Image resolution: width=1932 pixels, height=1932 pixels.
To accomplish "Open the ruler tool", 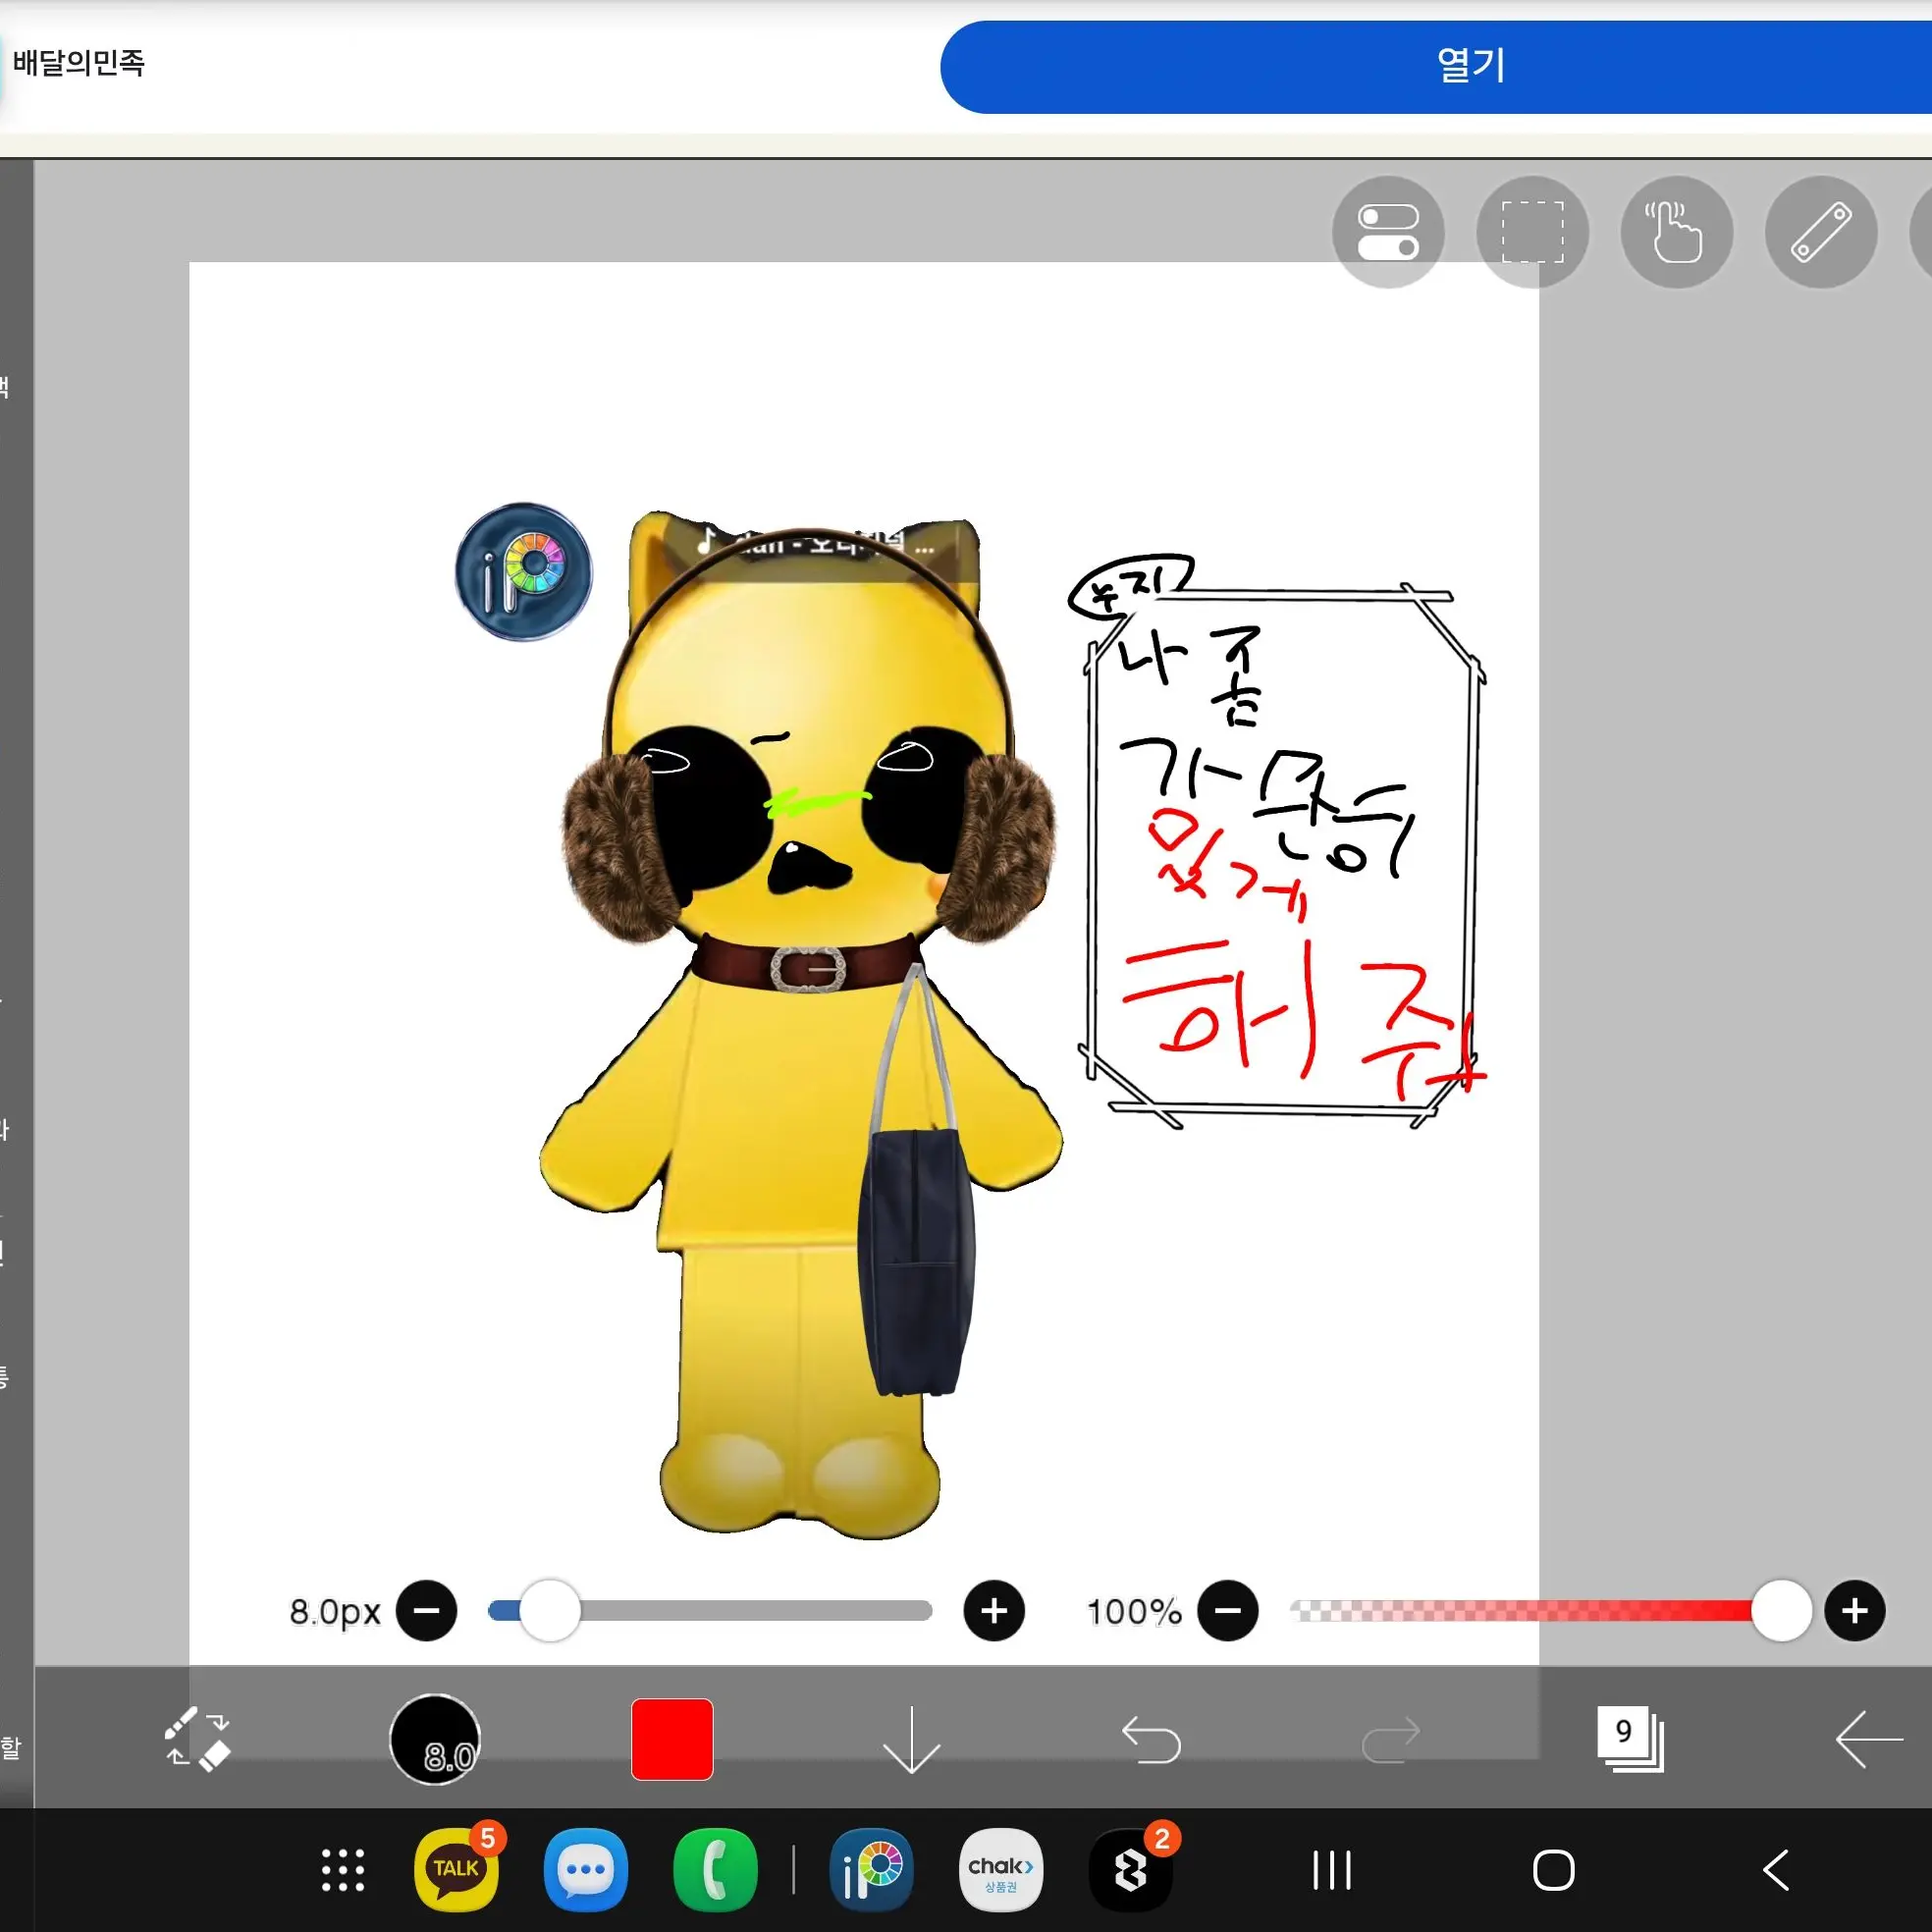I will [x=1820, y=232].
